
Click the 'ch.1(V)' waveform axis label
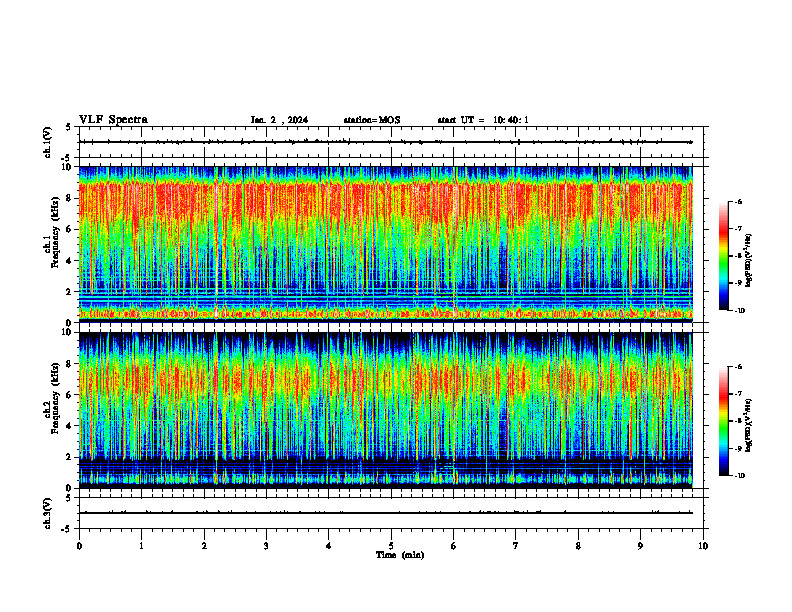pyautogui.click(x=47, y=142)
